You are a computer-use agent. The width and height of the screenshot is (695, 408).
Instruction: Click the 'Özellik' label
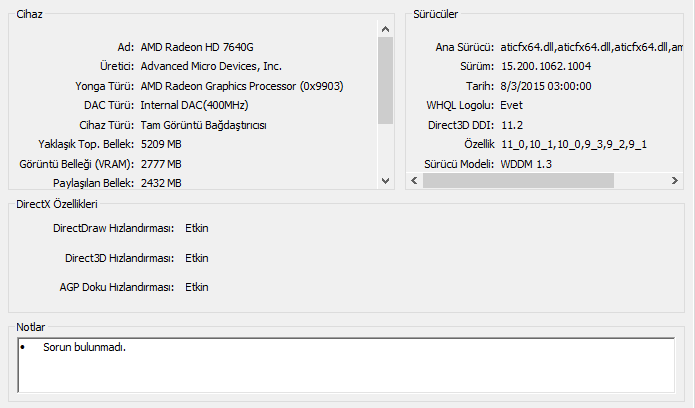coord(479,144)
